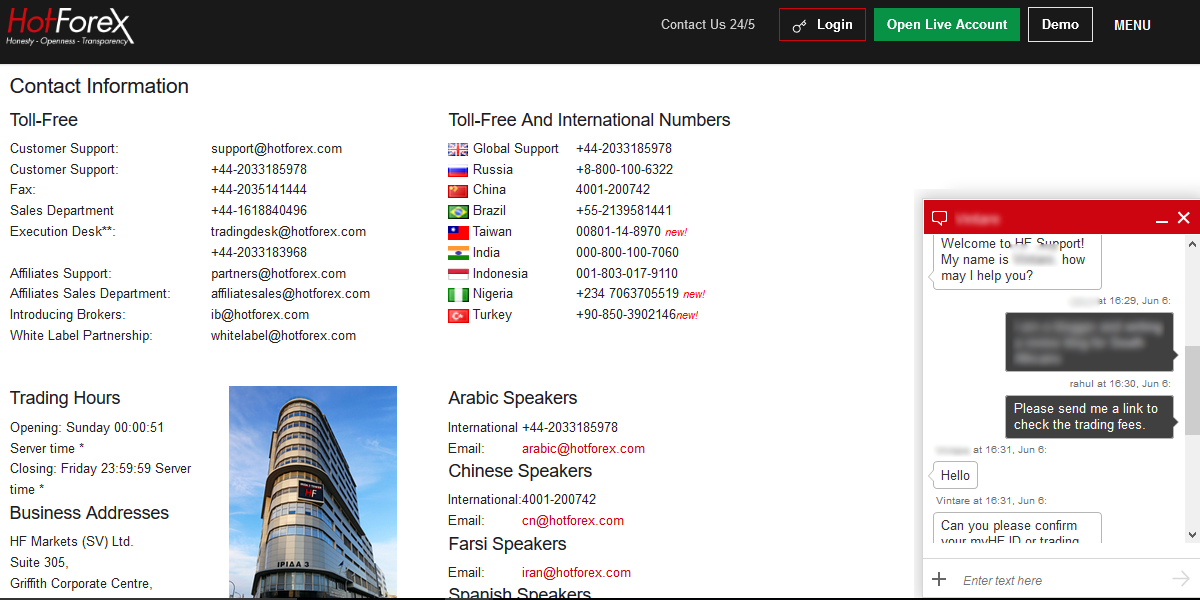Click the 'Hello' chat message bubble
The height and width of the screenshot is (600, 1200).
coord(955,475)
